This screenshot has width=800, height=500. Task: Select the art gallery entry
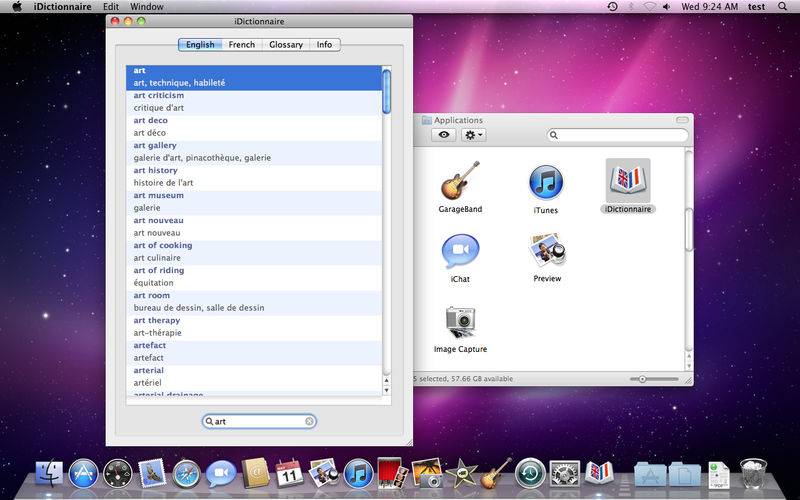pos(254,152)
